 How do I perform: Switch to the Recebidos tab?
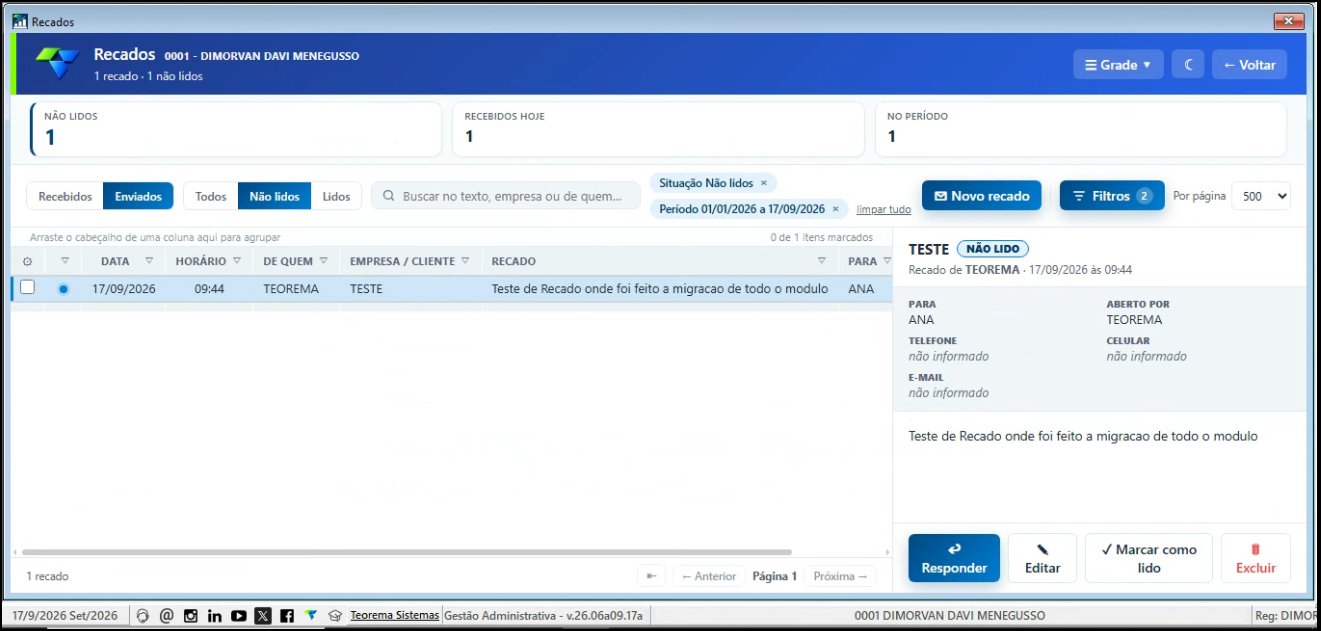(65, 196)
